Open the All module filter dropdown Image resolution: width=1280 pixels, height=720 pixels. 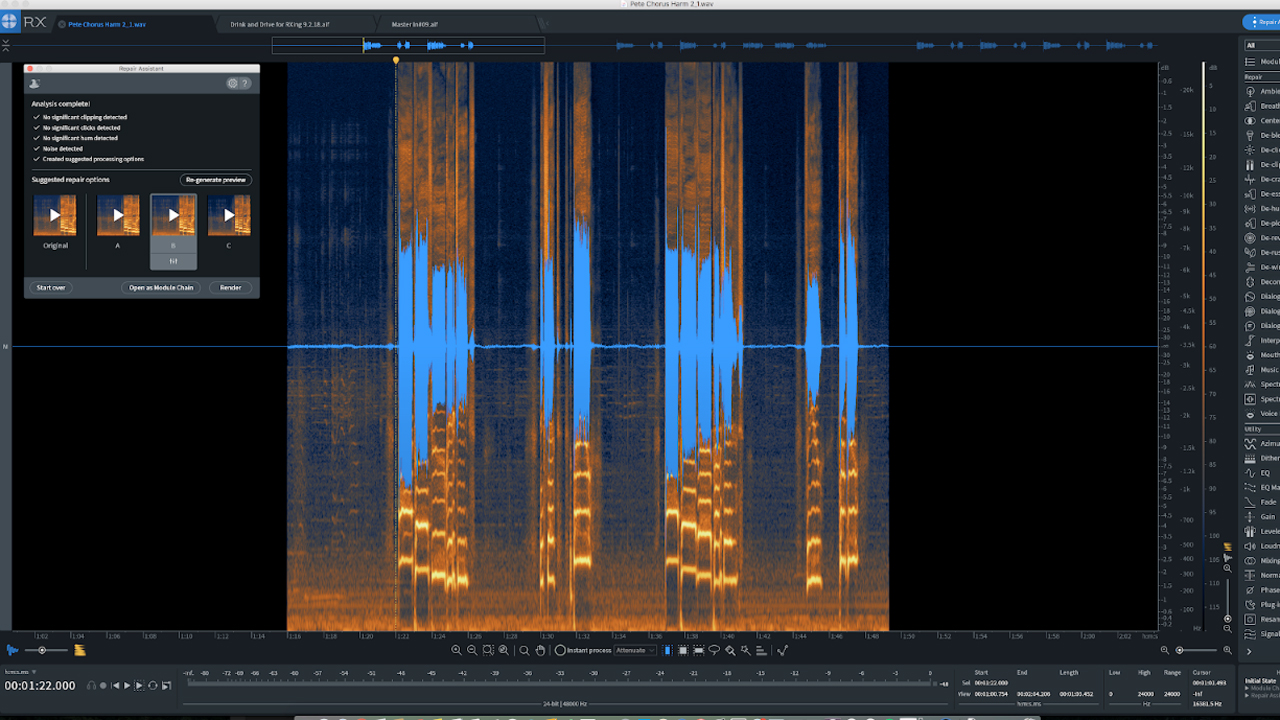tap(1262, 45)
